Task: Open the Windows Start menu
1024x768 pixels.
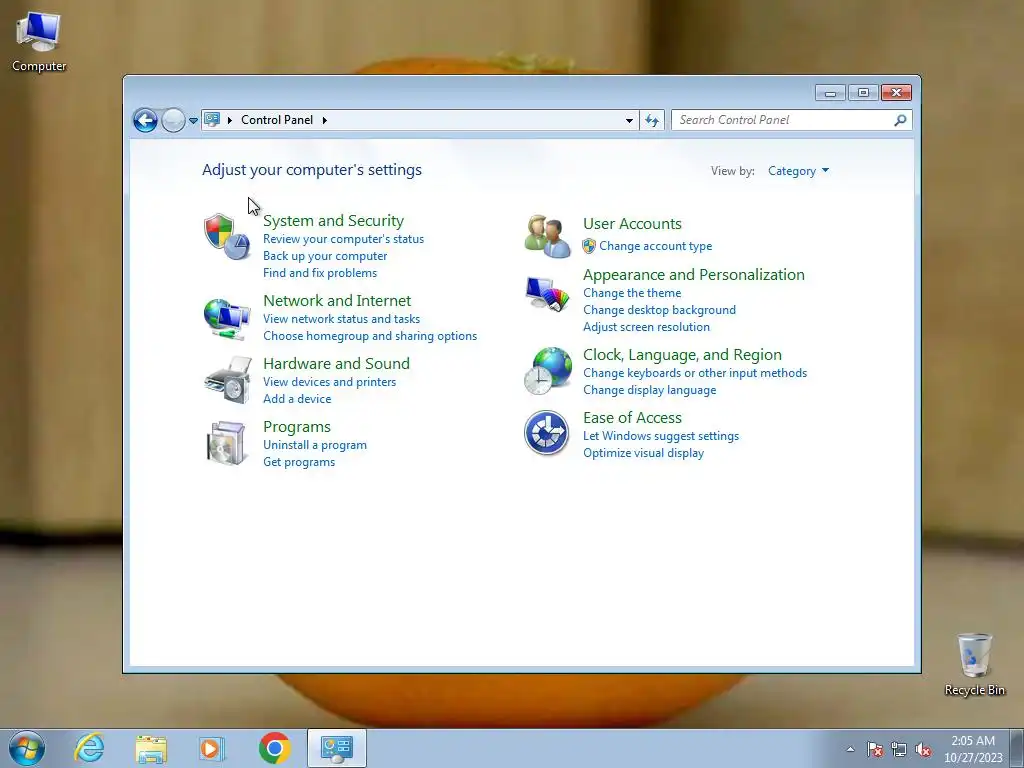Action: point(27,748)
